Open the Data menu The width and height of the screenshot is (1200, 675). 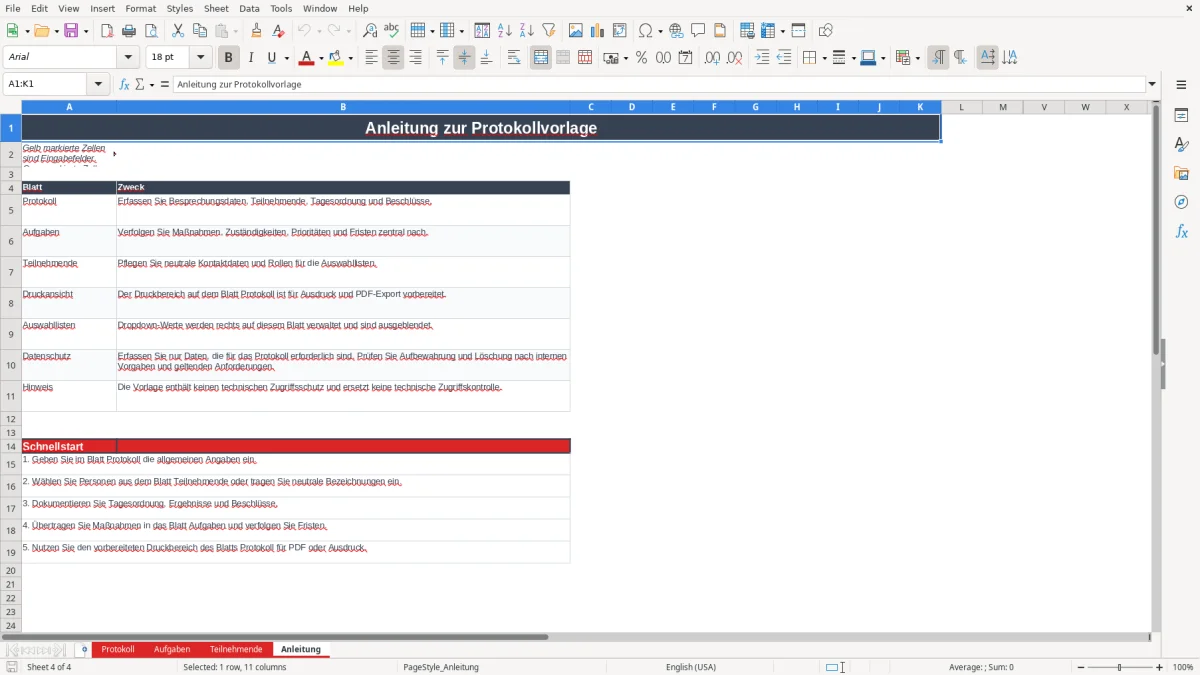click(x=249, y=8)
